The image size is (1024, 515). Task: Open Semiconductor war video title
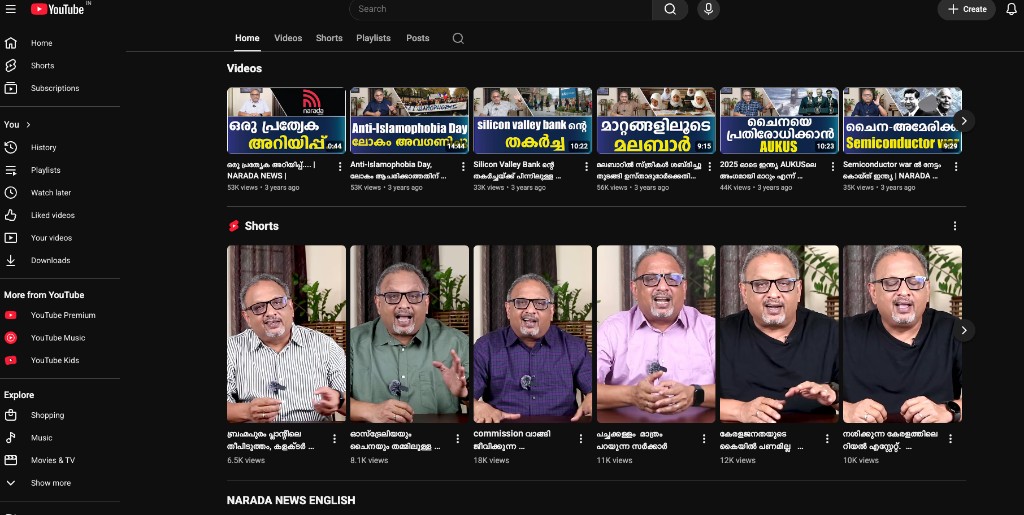click(x=891, y=170)
